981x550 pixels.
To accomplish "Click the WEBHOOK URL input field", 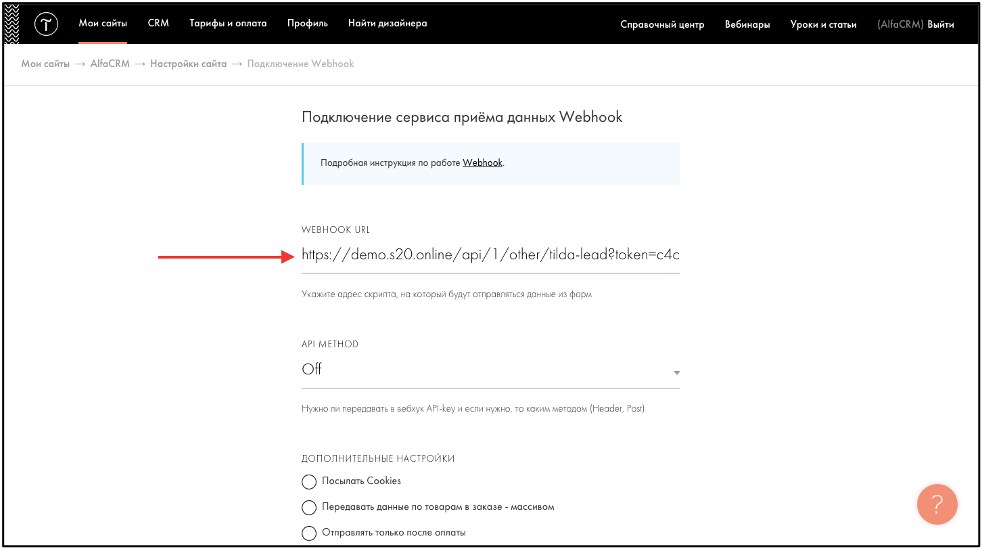I will point(490,255).
